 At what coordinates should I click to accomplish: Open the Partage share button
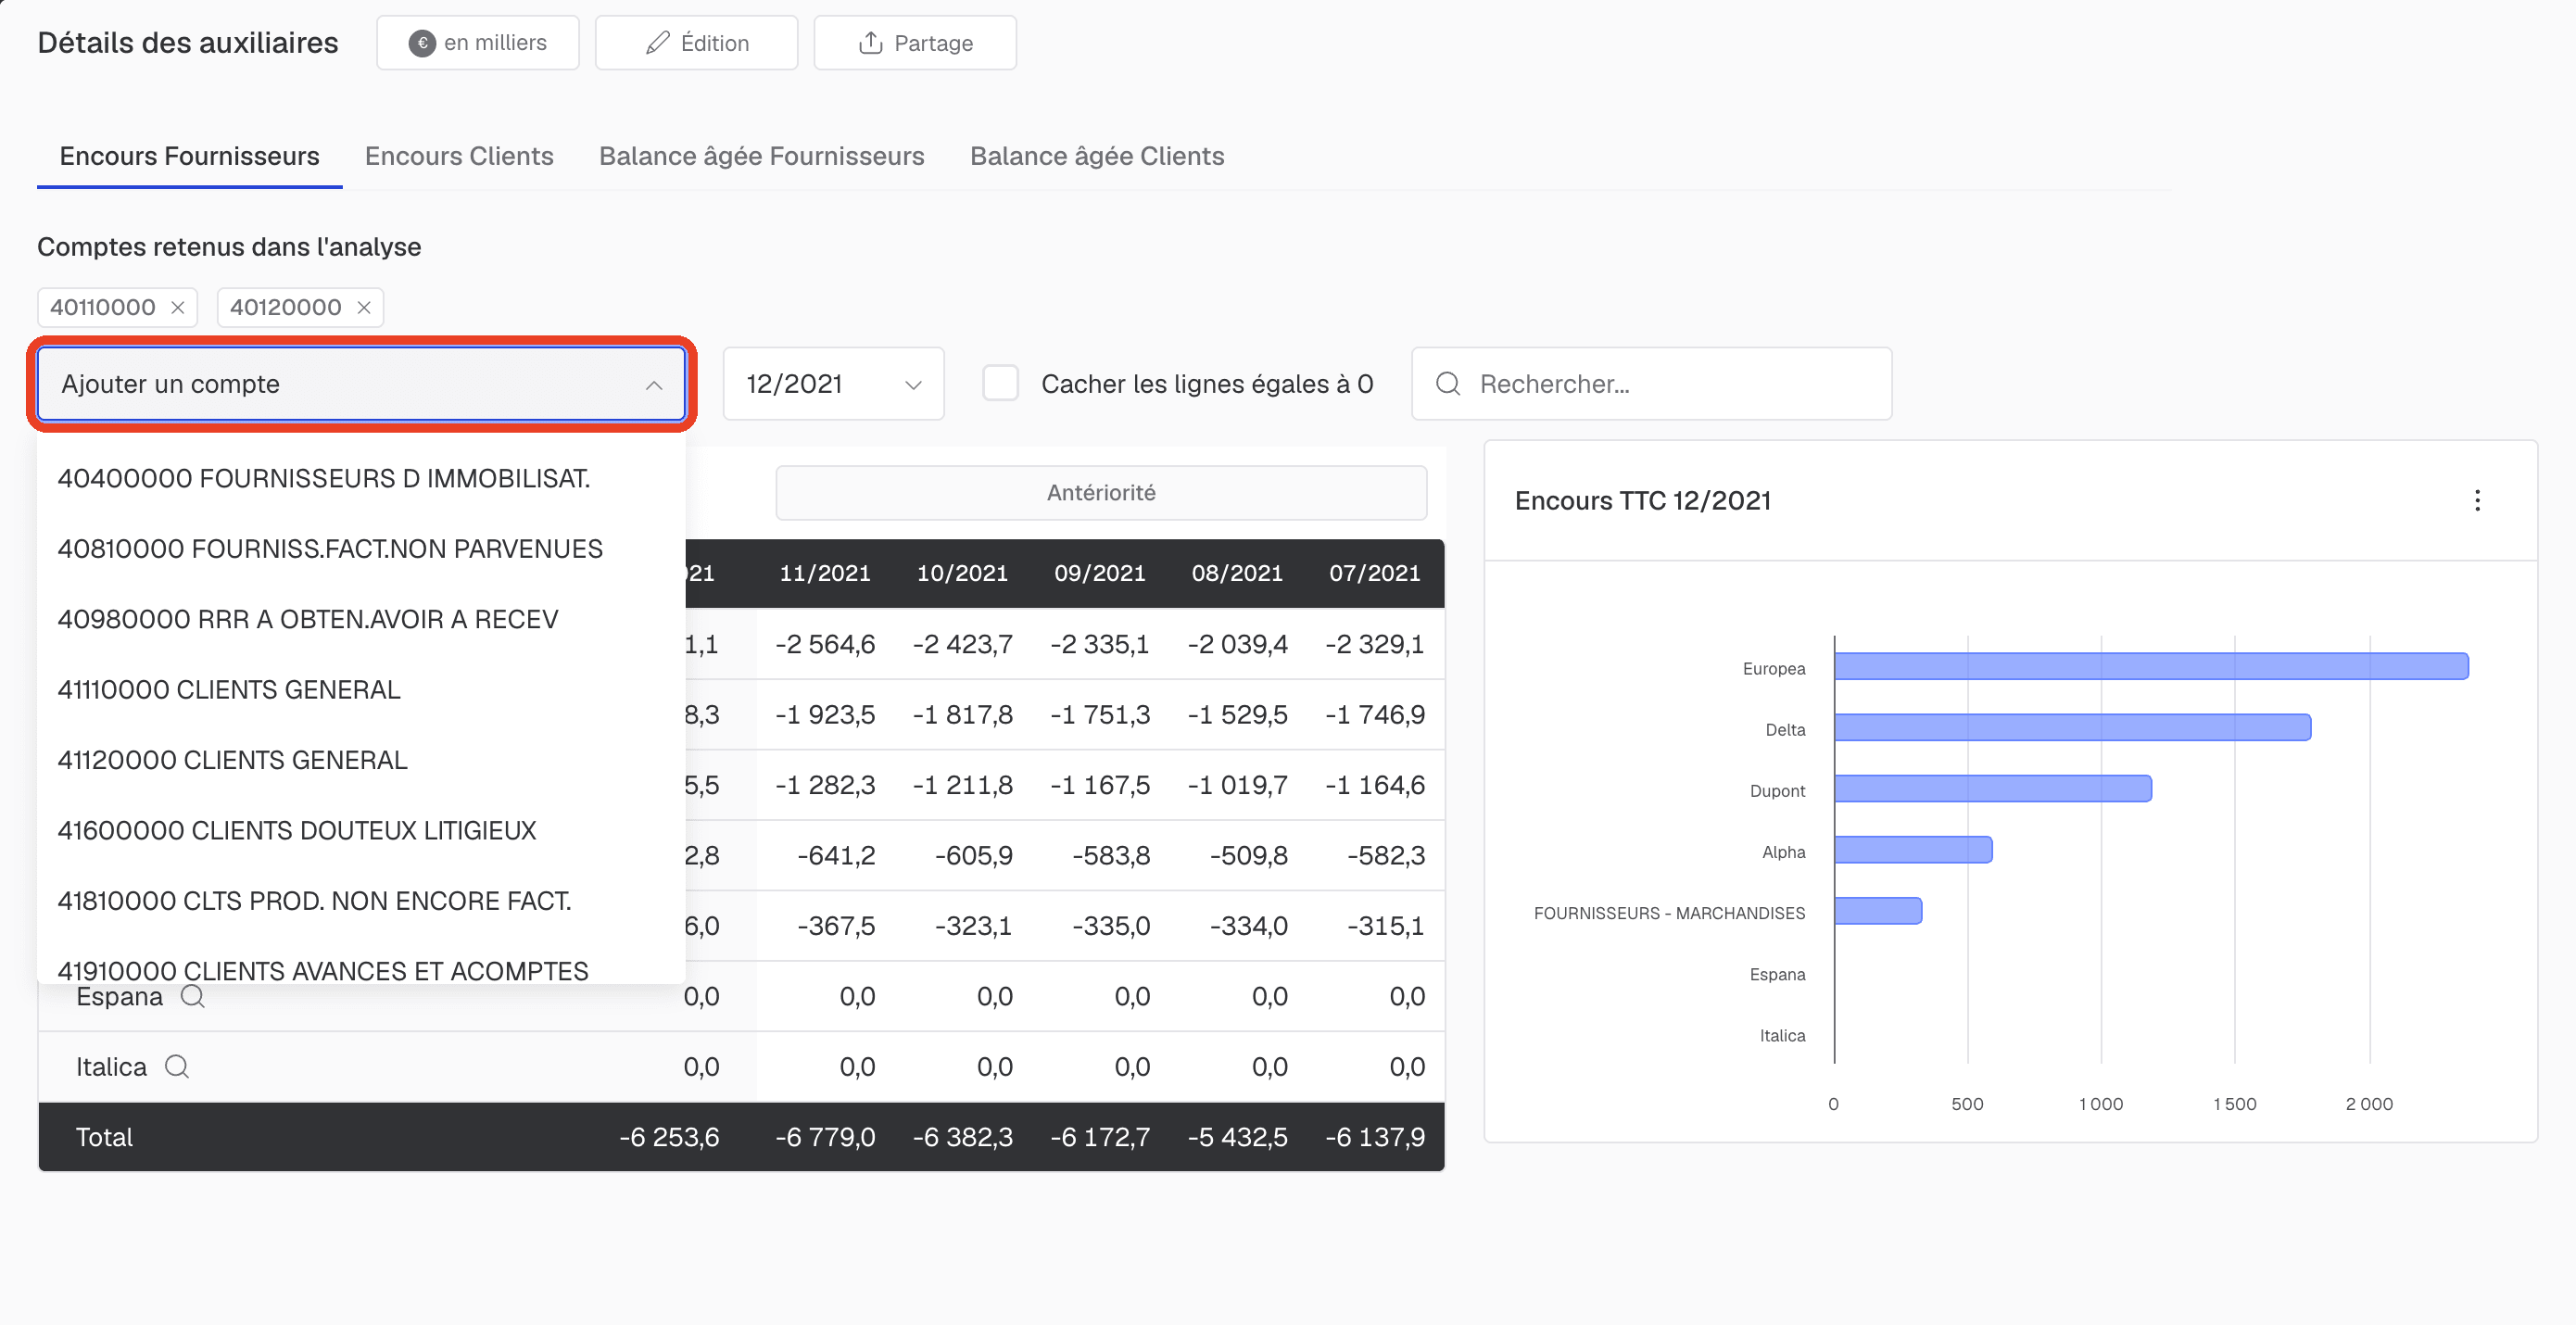(x=915, y=43)
